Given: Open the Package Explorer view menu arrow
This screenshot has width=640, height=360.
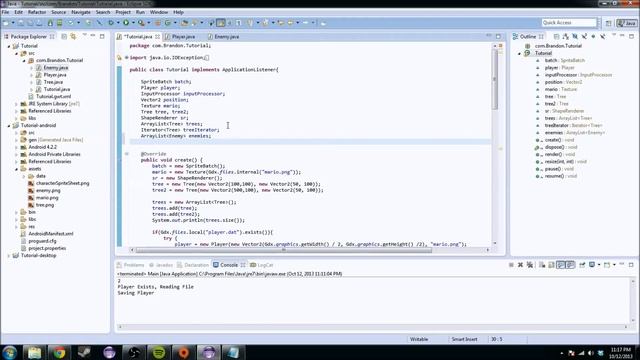Looking at the screenshot, I should point(84,36).
